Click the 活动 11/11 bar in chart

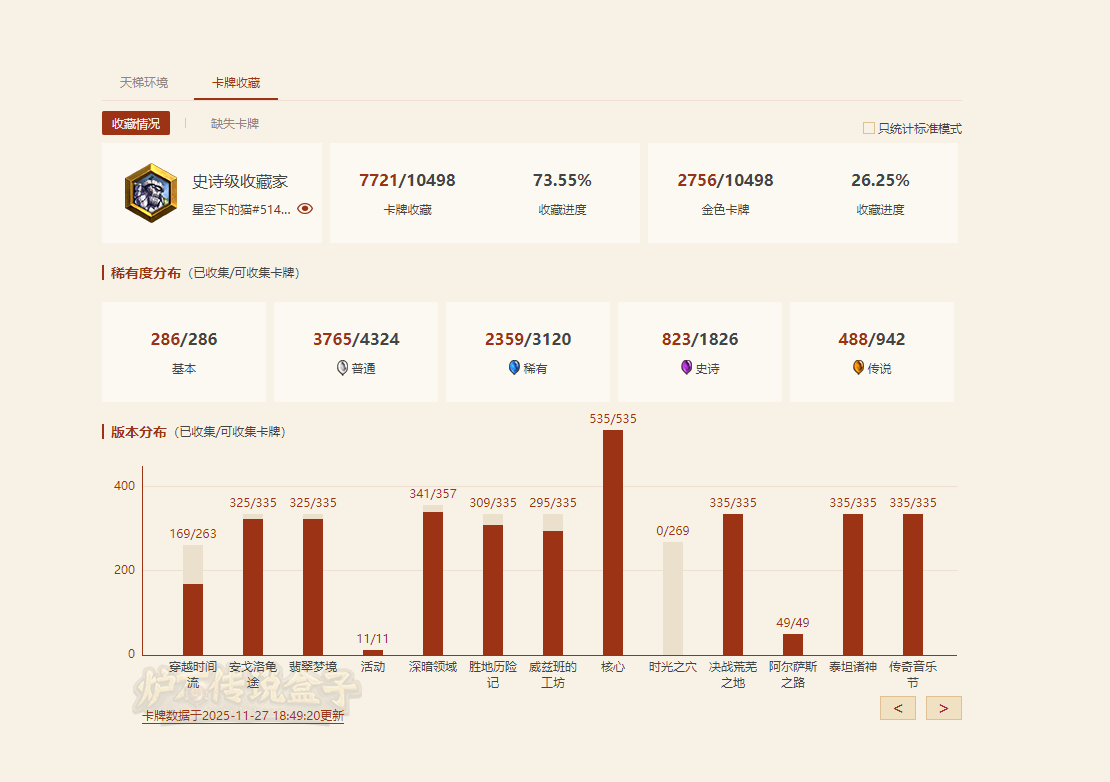(x=373, y=652)
